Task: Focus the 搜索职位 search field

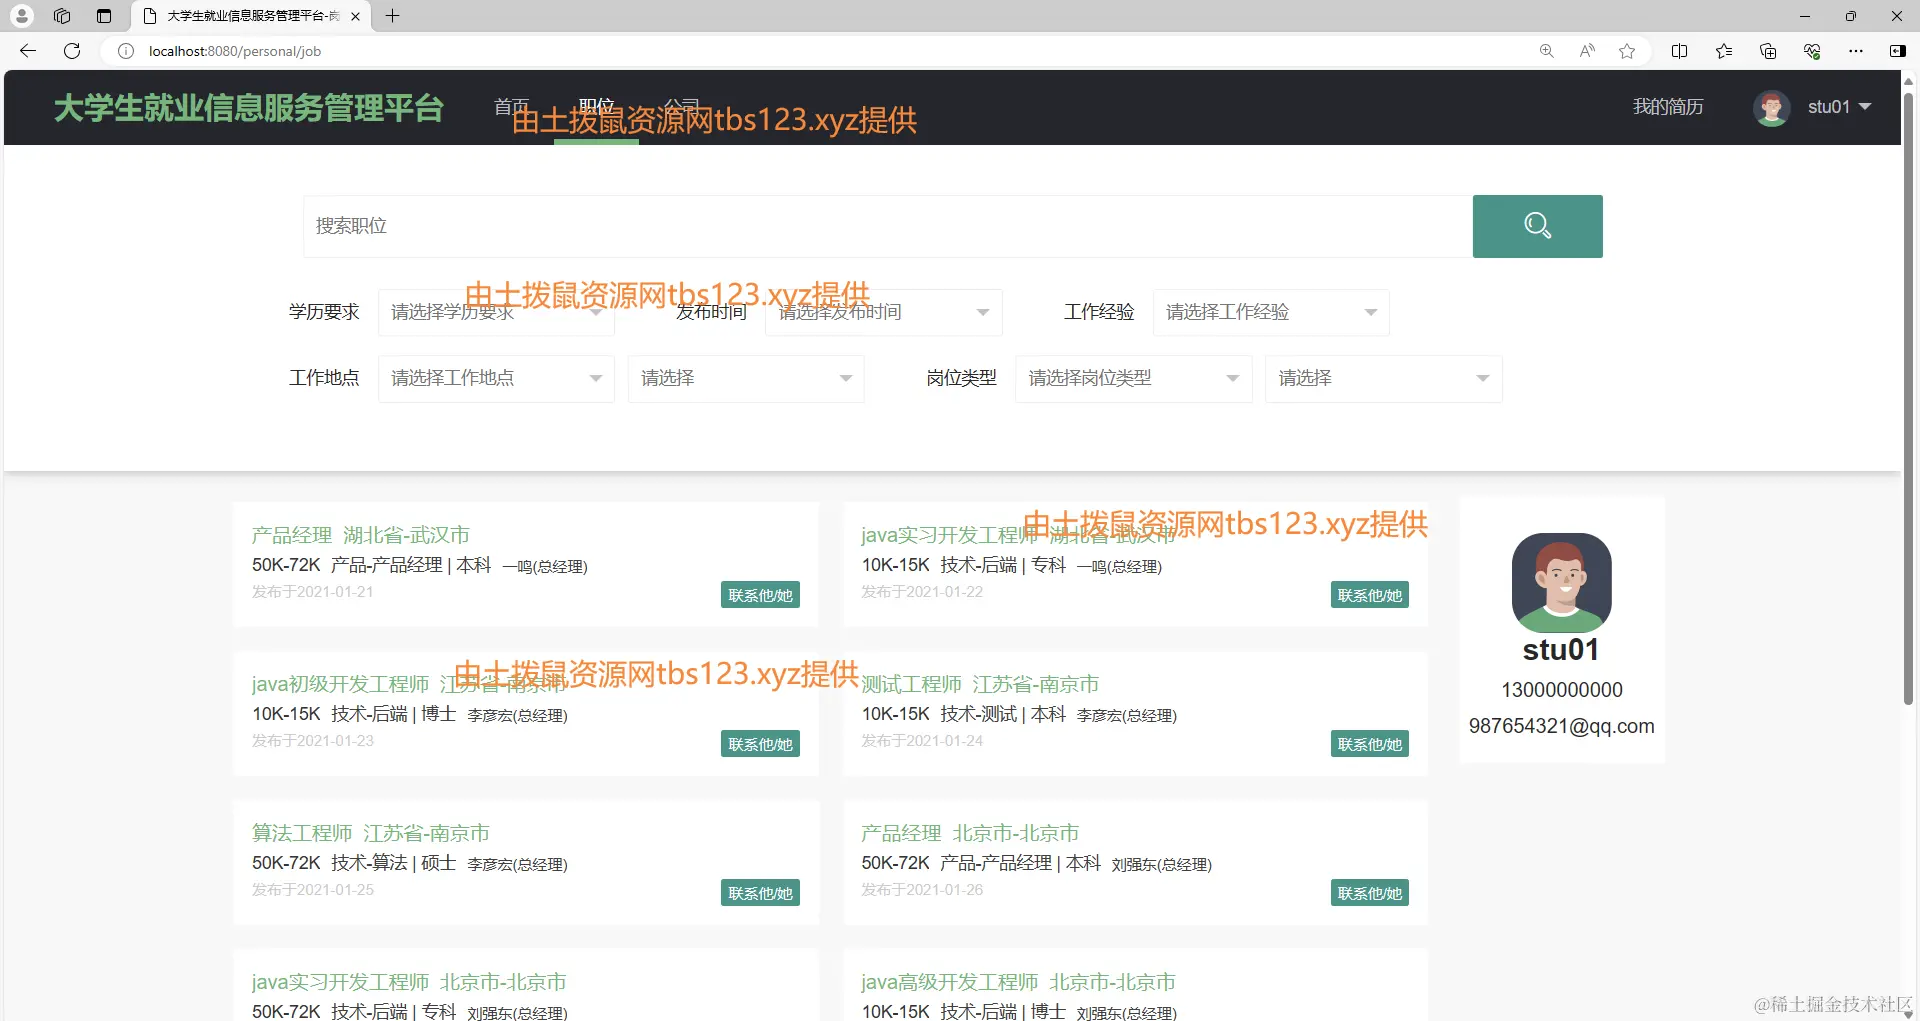Action: point(888,226)
